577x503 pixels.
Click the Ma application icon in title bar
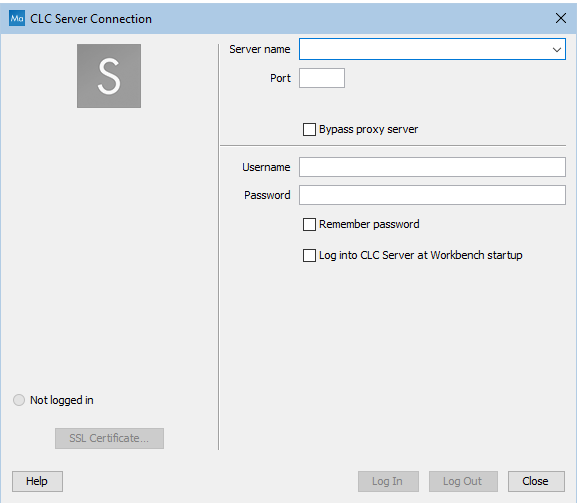click(x=17, y=18)
